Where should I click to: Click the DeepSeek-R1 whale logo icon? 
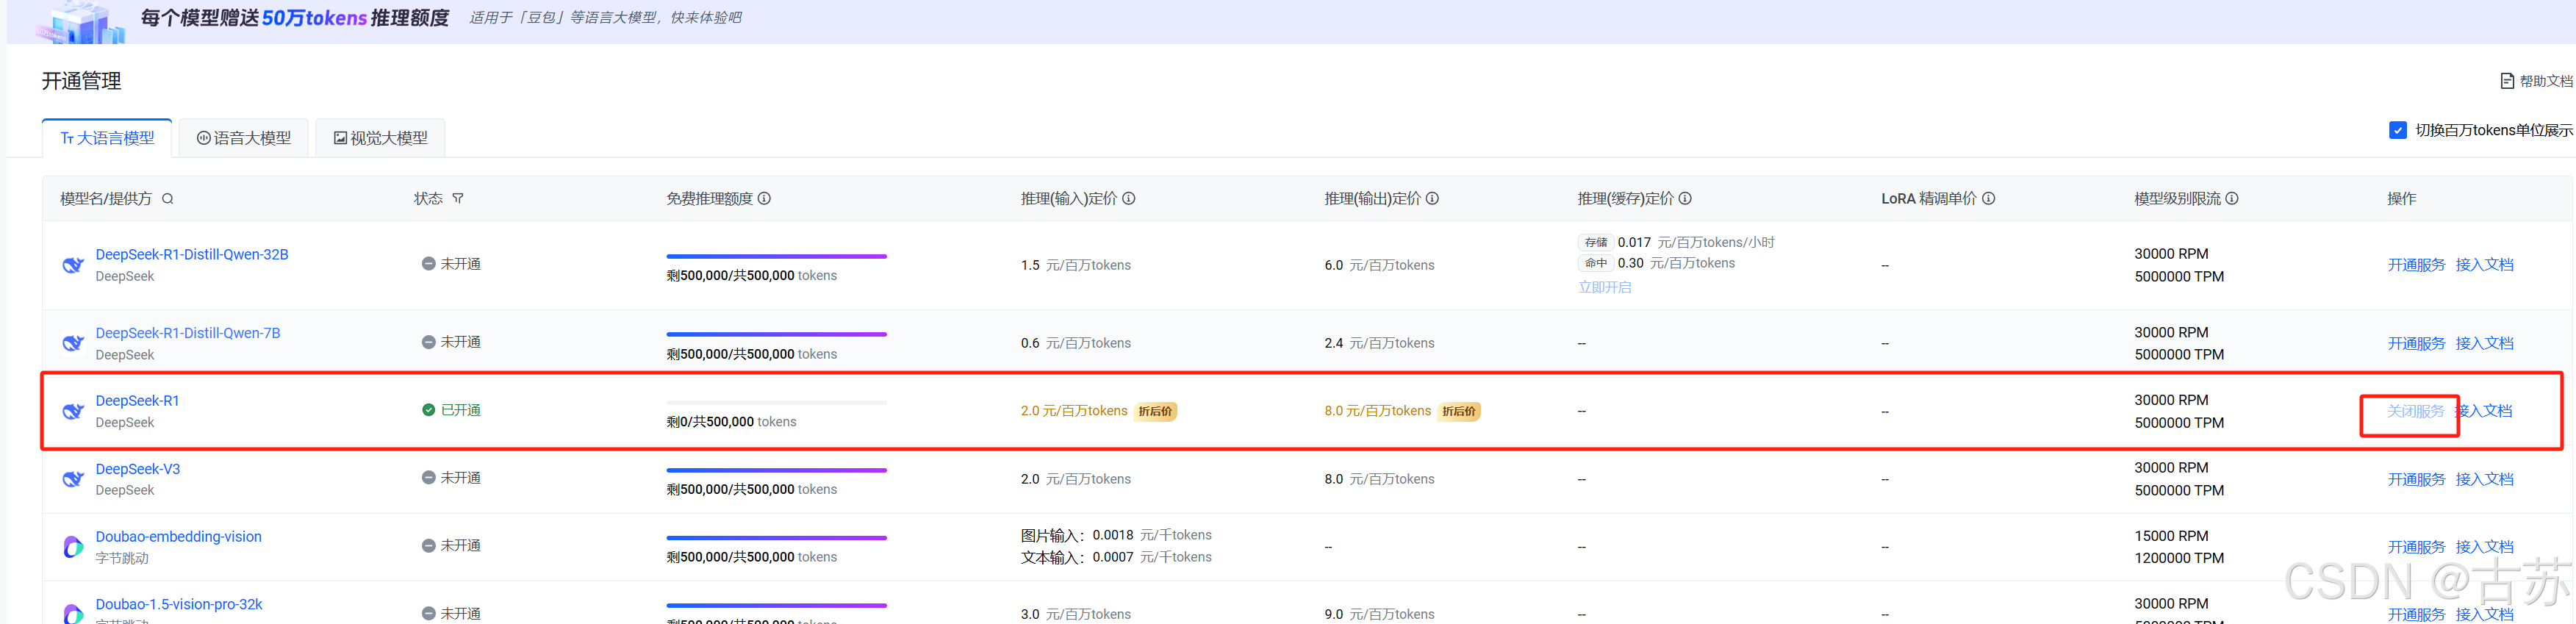pyautogui.click(x=73, y=411)
